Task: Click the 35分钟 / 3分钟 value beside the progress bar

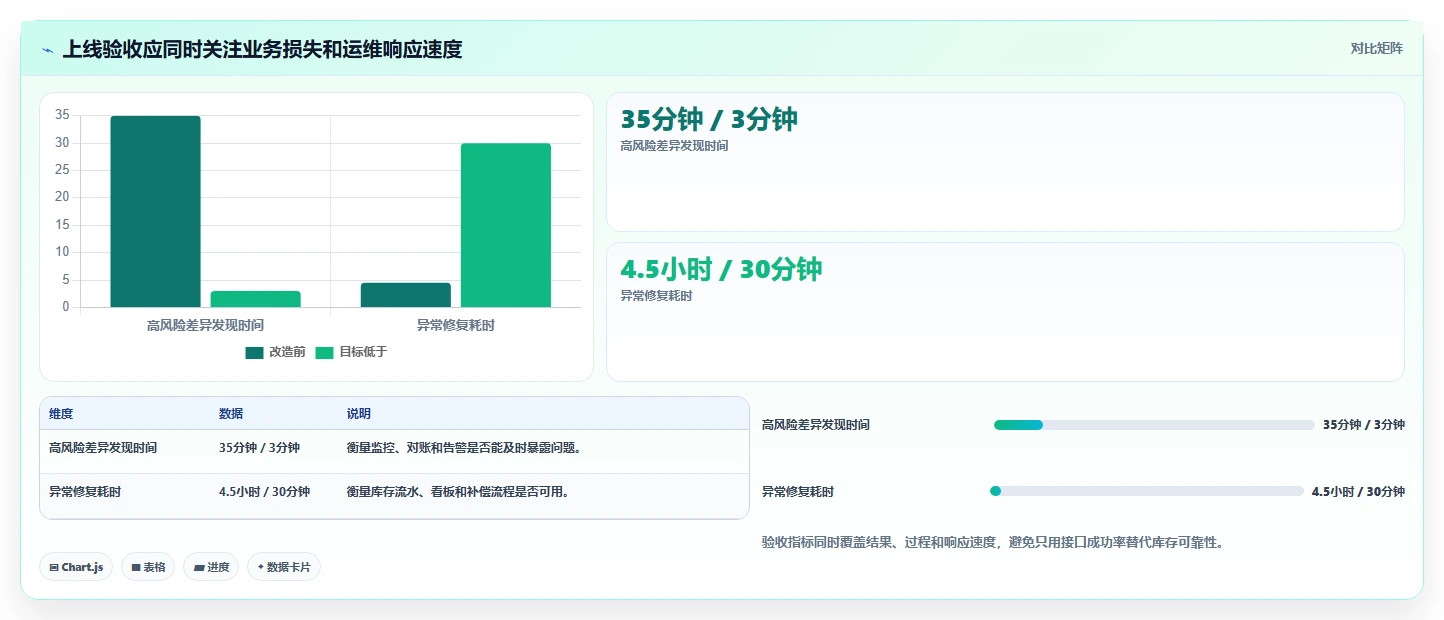Action: click(x=1364, y=425)
